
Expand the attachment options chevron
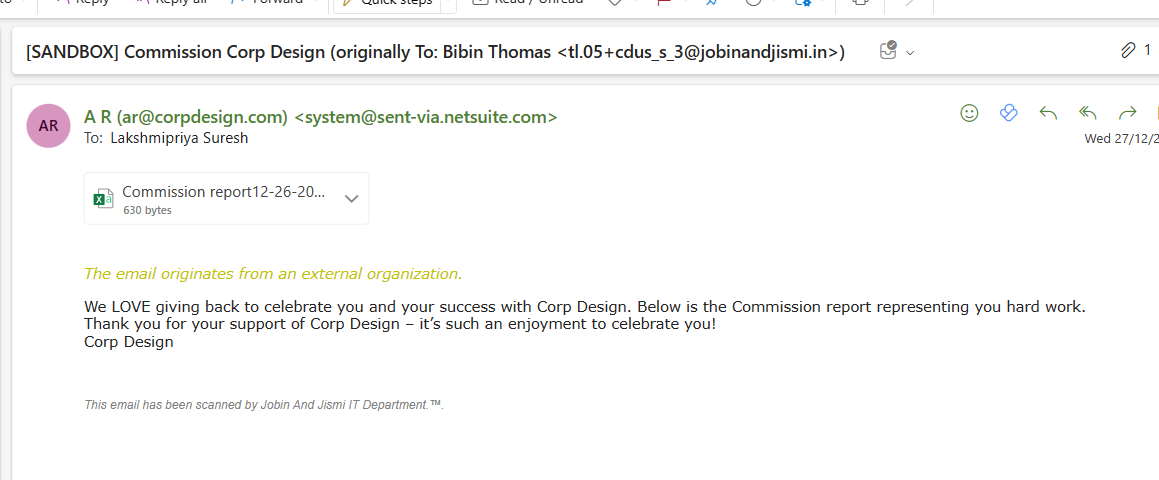(x=351, y=198)
